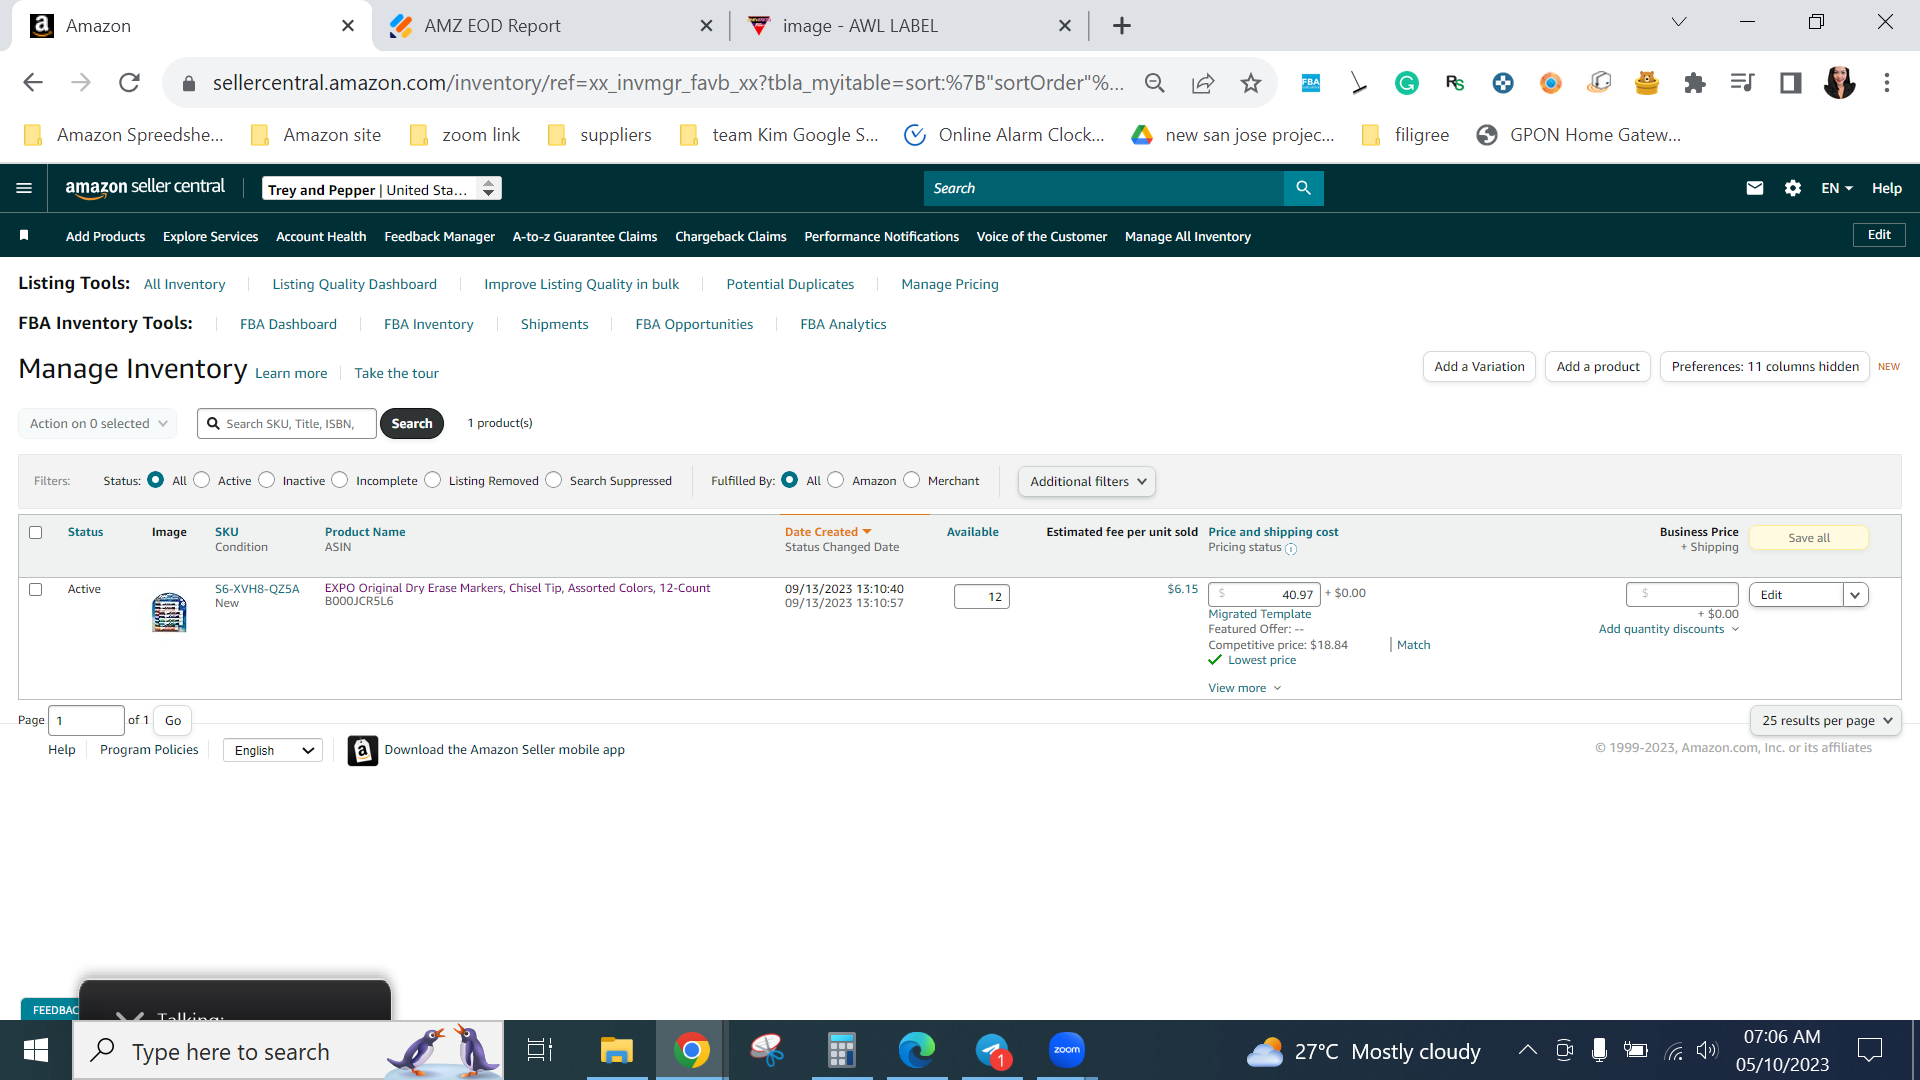The width and height of the screenshot is (1920, 1080).
Task: Click the price field showing 40.97
Action: pyautogui.click(x=1264, y=594)
